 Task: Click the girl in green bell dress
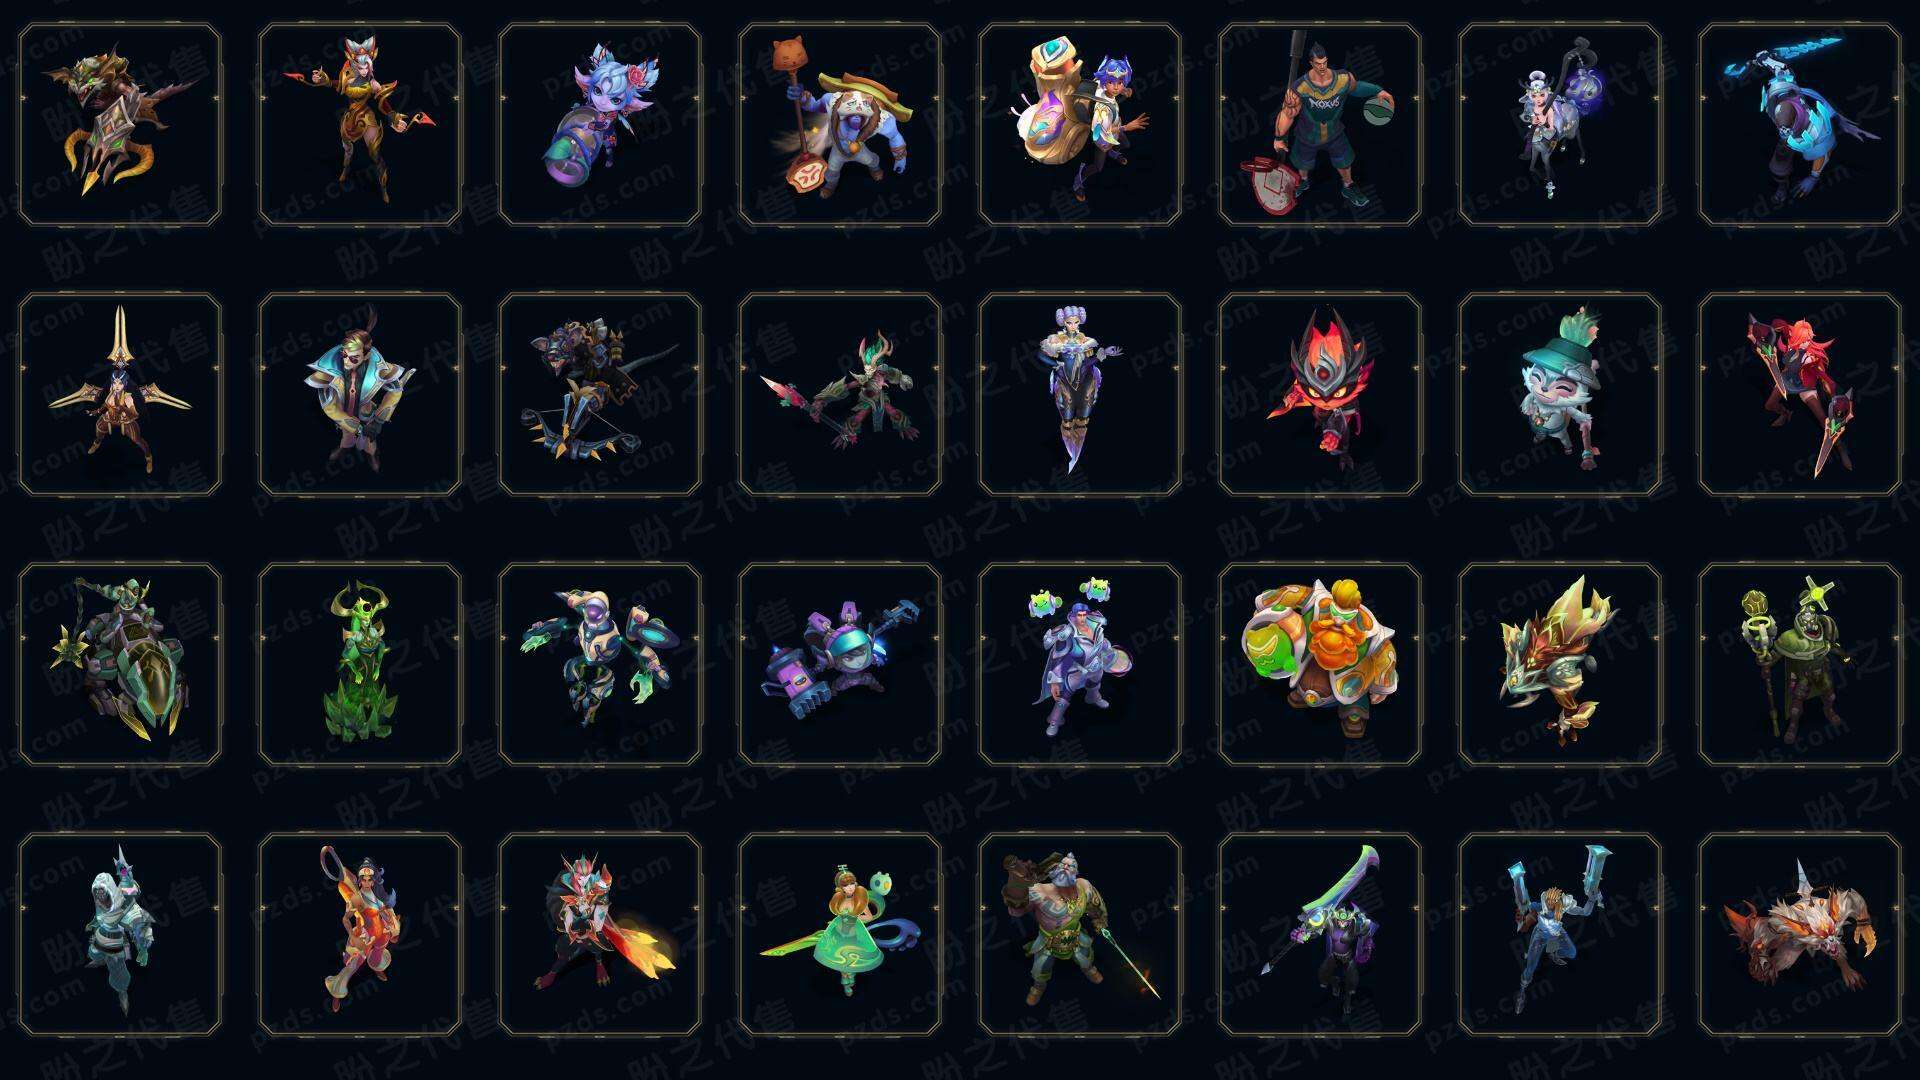840,934
